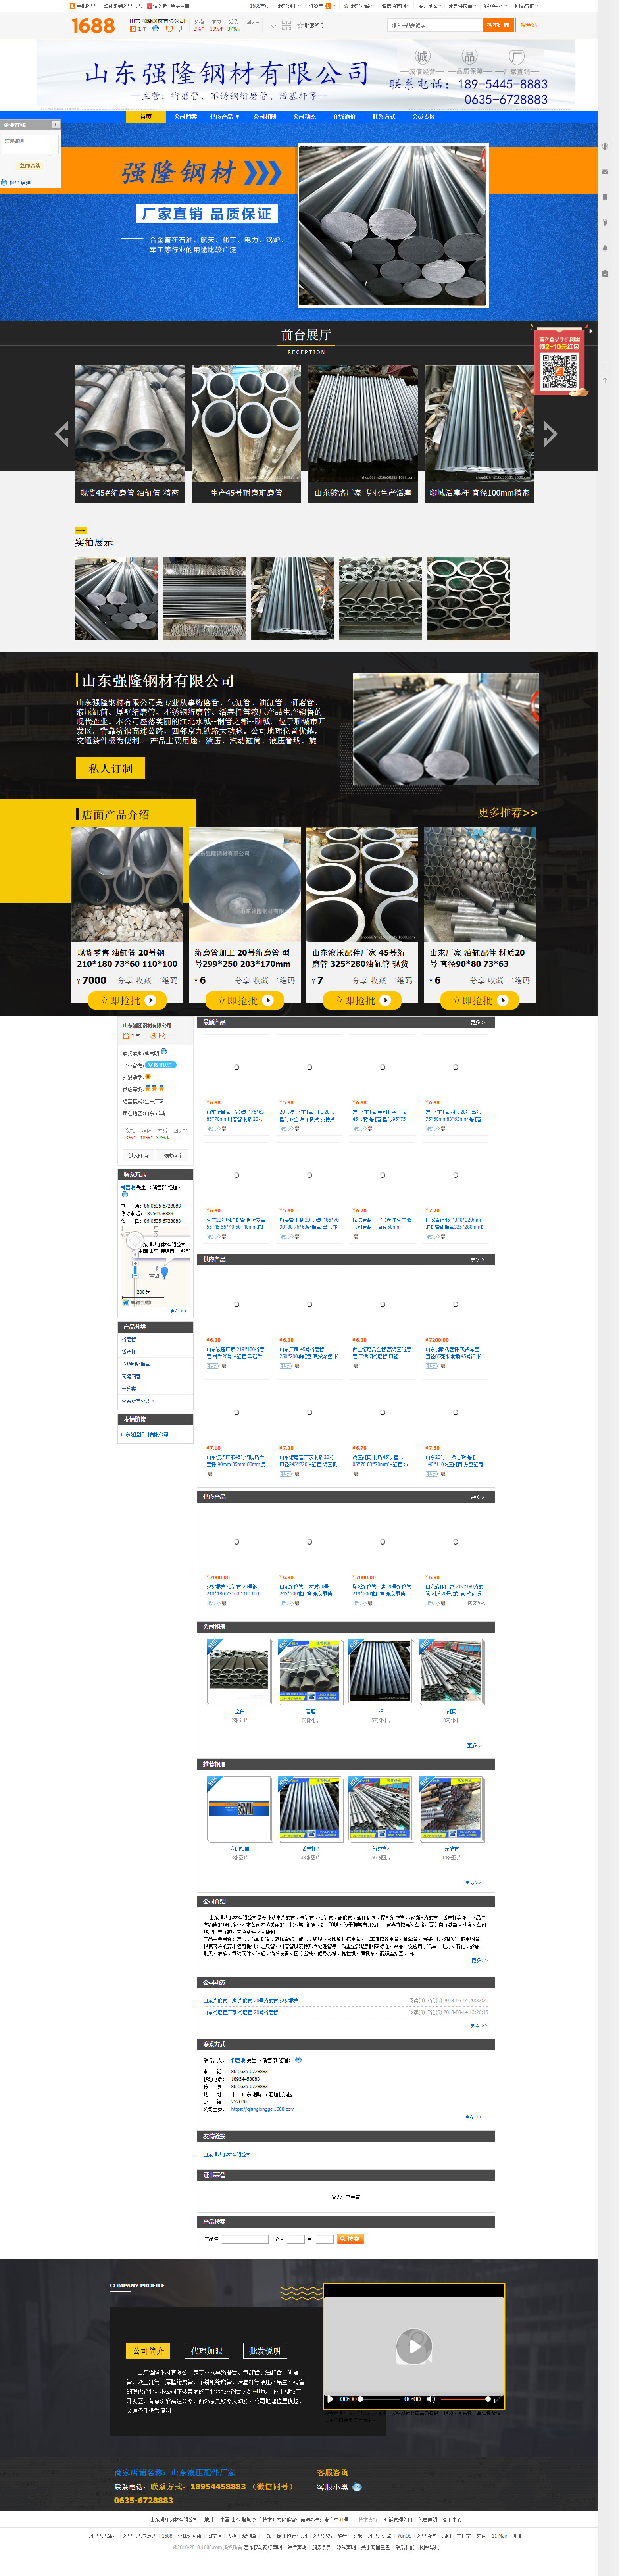Viewport: 619px width, 2576px height.
Task: Select 活塞杆 product category
Action: point(129,1352)
